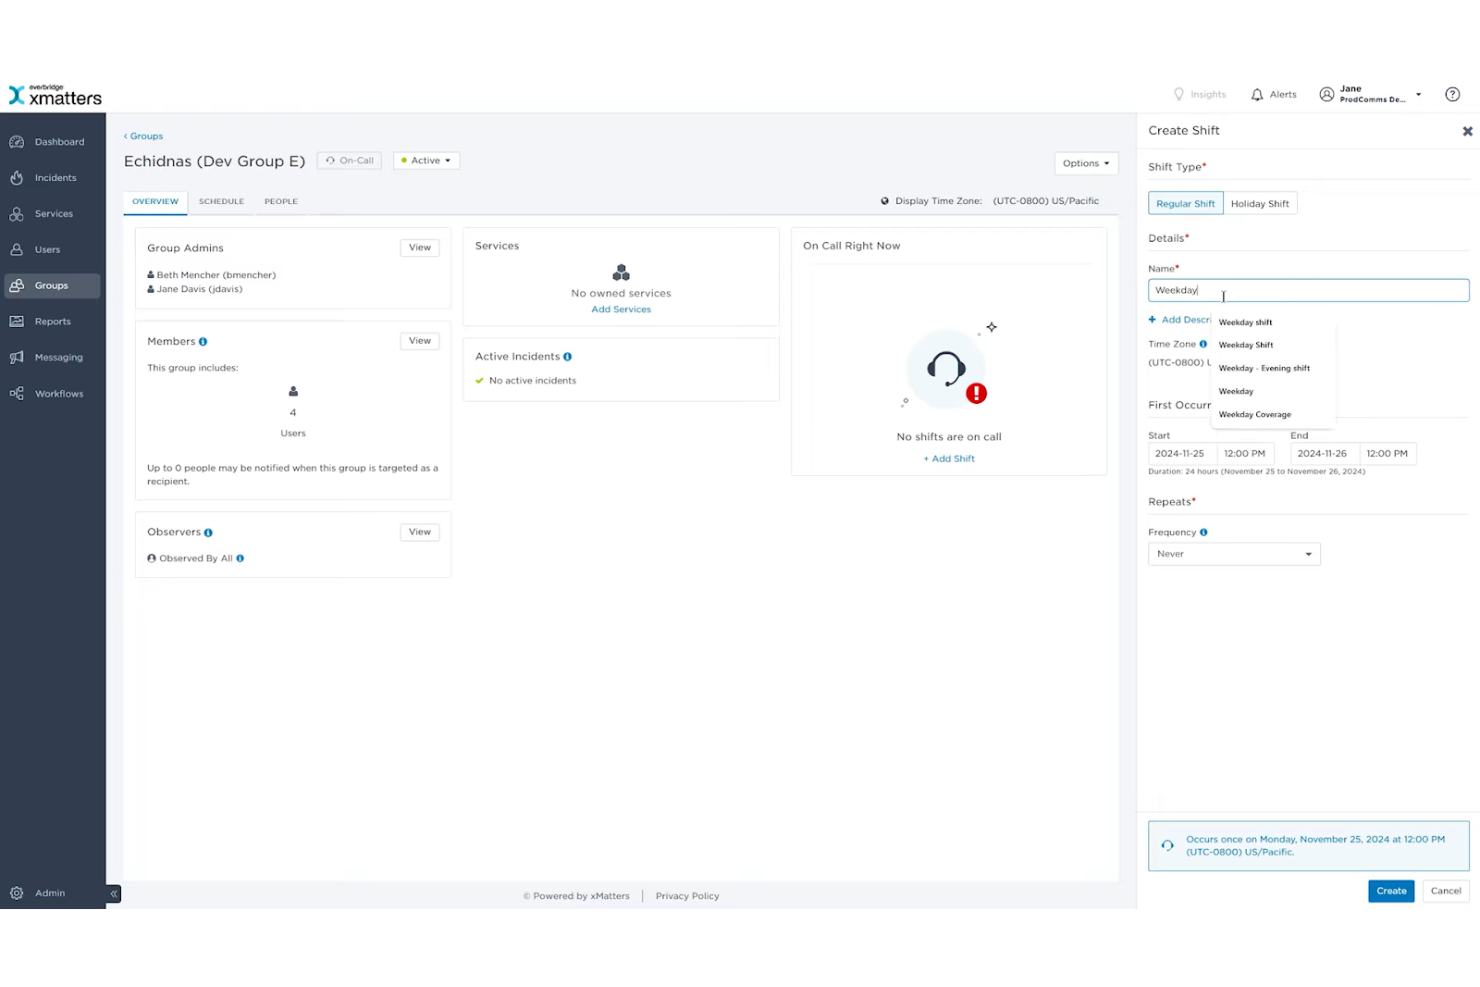Open the Services section
Screen dimensions: 1480x987
pos(53,213)
